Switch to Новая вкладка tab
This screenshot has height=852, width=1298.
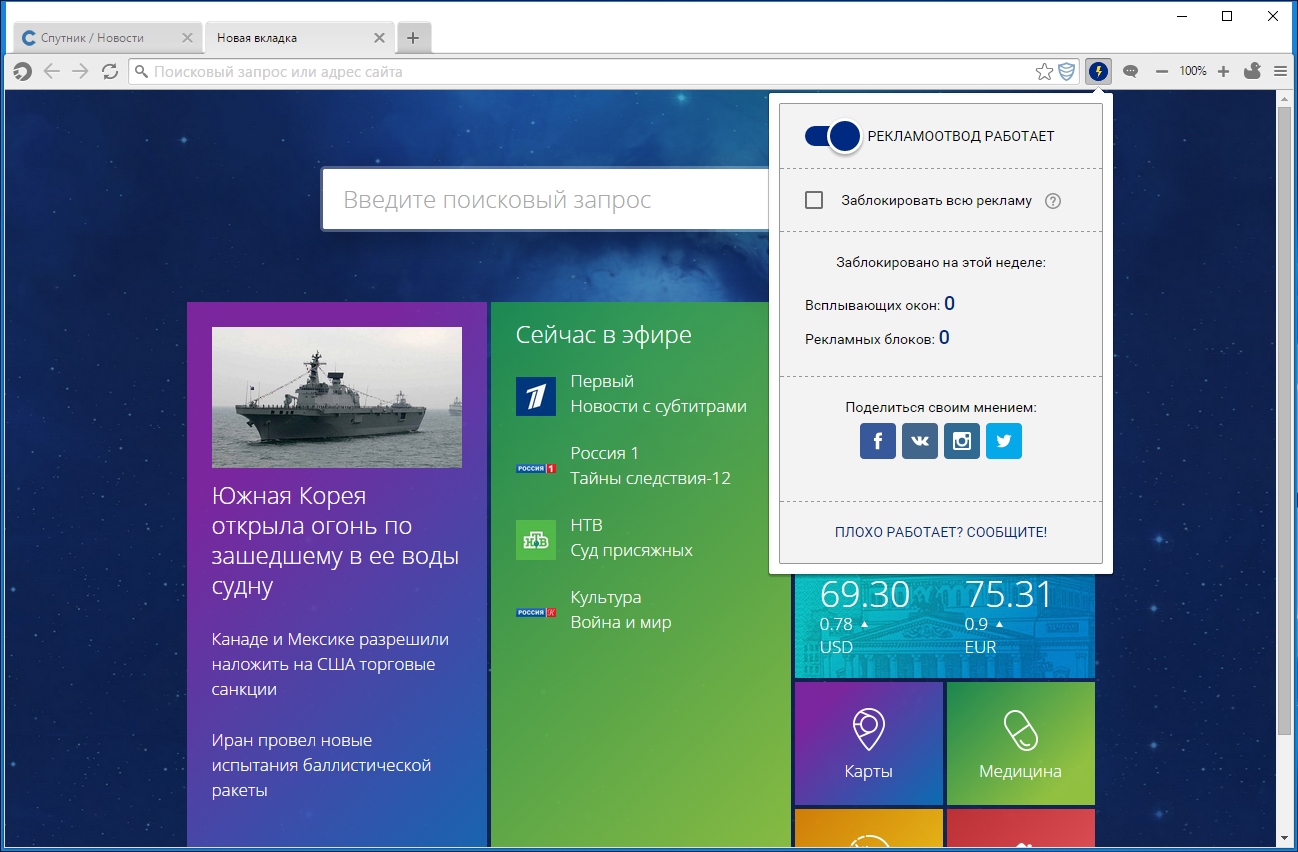tap(297, 38)
